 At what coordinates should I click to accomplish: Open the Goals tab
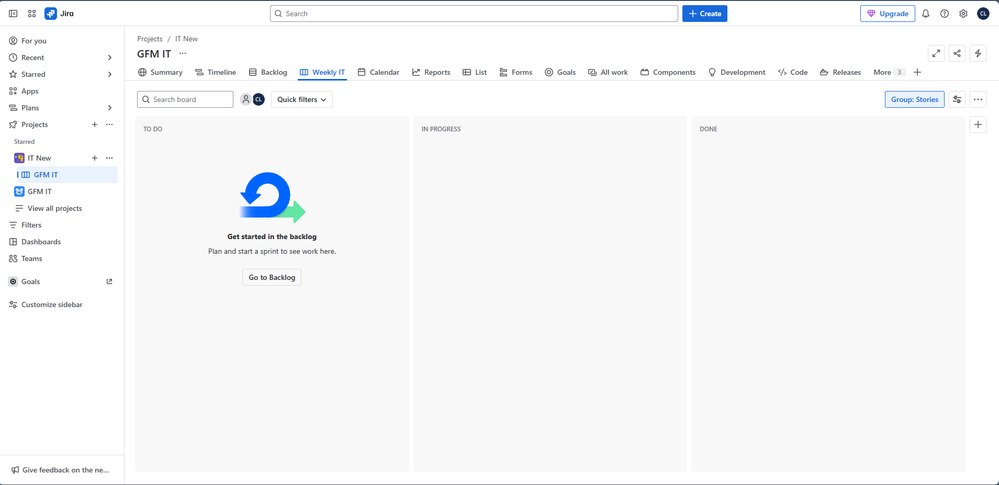(560, 73)
